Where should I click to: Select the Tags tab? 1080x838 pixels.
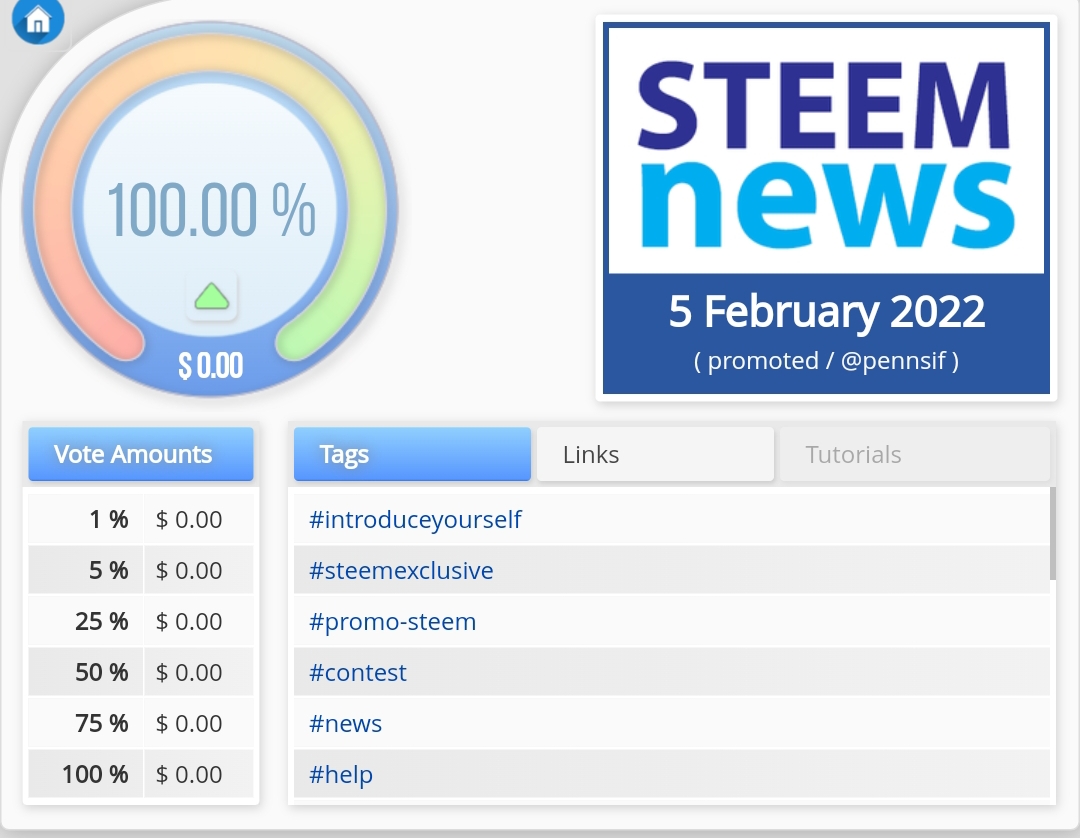click(x=412, y=454)
